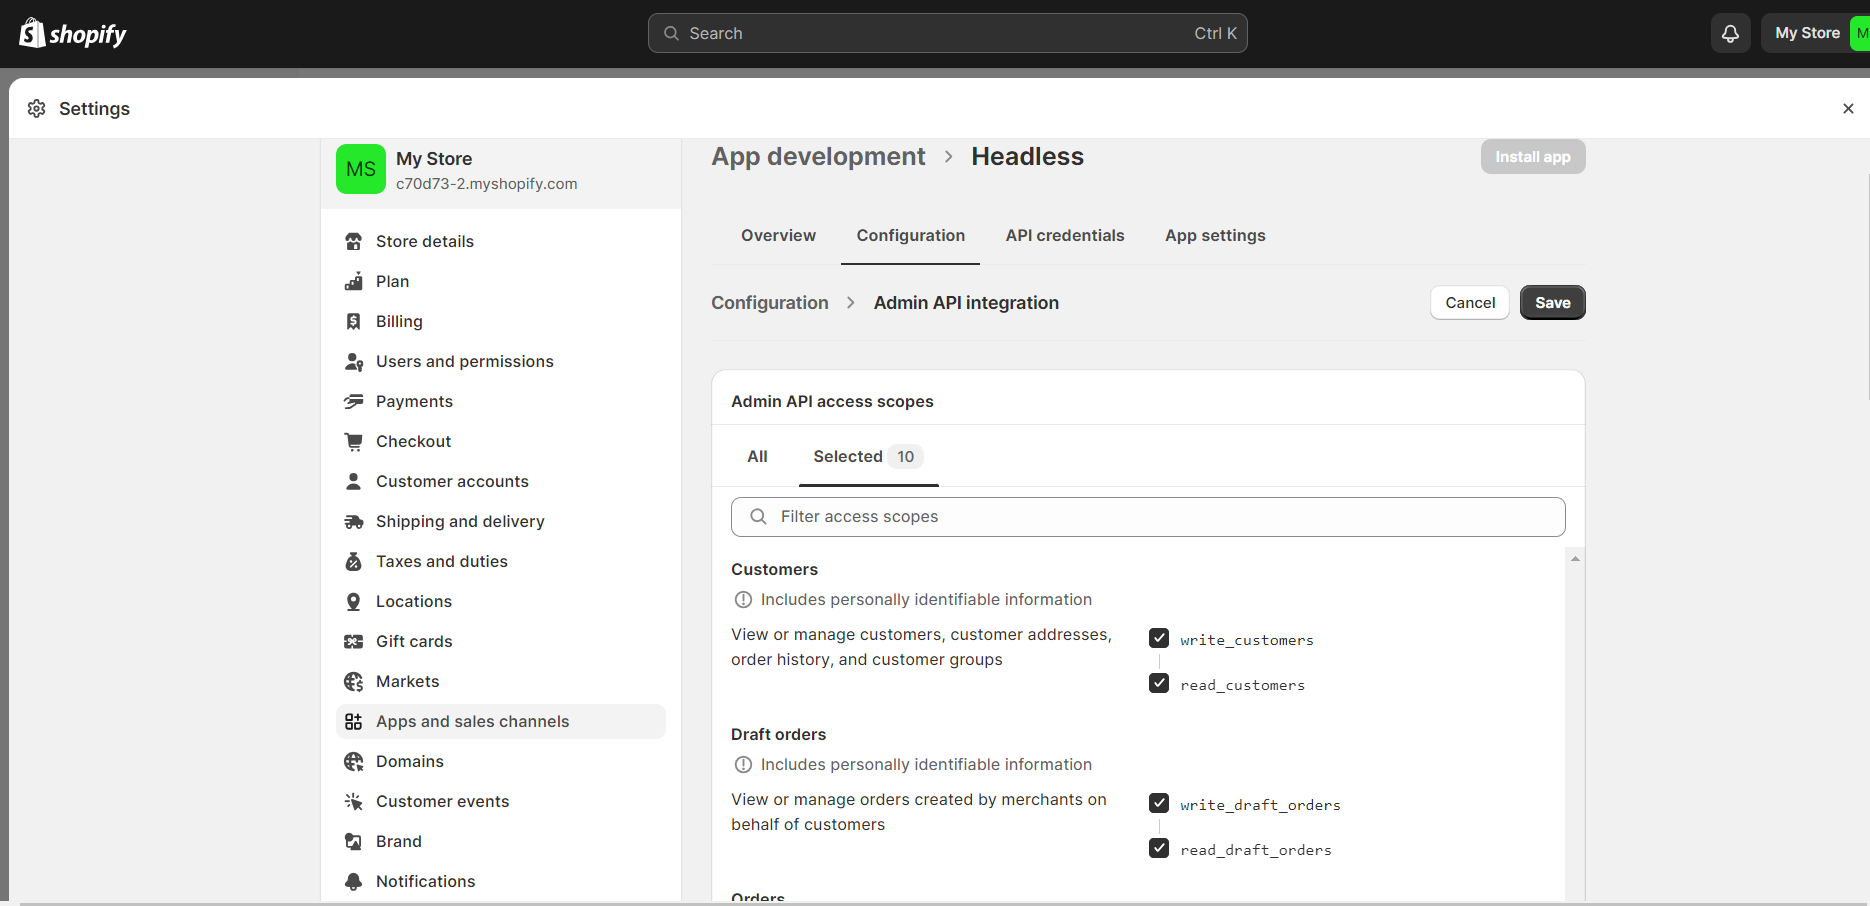This screenshot has width=1870, height=906.
Task: Disable the write_draft_orders scope checkbox
Action: point(1159,803)
